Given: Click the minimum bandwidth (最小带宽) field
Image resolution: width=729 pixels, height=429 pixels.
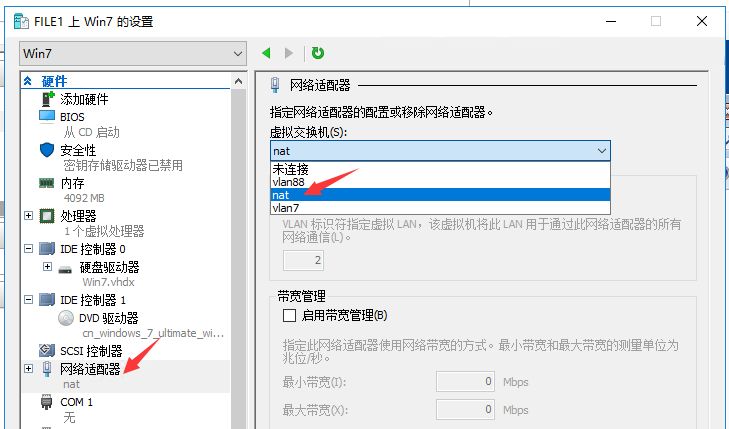Looking at the screenshot, I should click(465, 382).
